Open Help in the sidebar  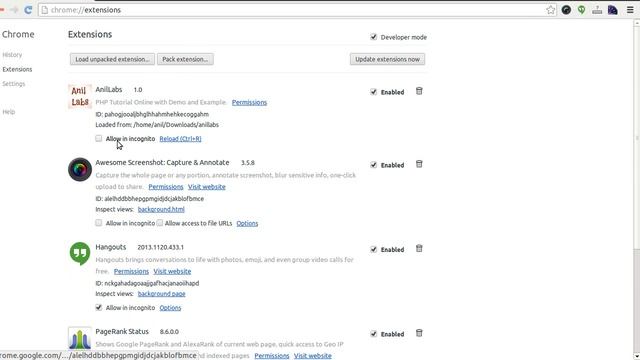pyautogui.click(x=9, y=112)
